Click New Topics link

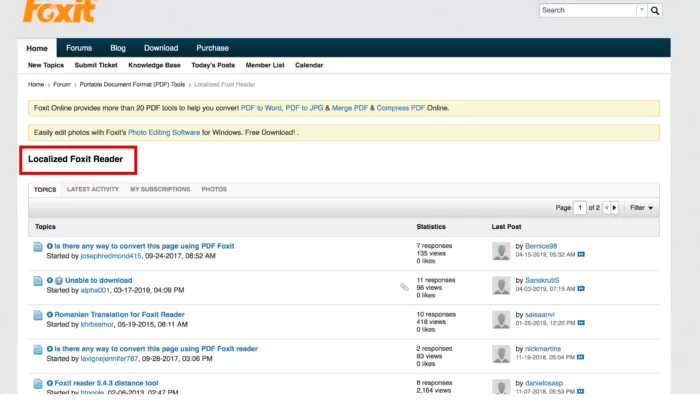click(x=46, y=65)
